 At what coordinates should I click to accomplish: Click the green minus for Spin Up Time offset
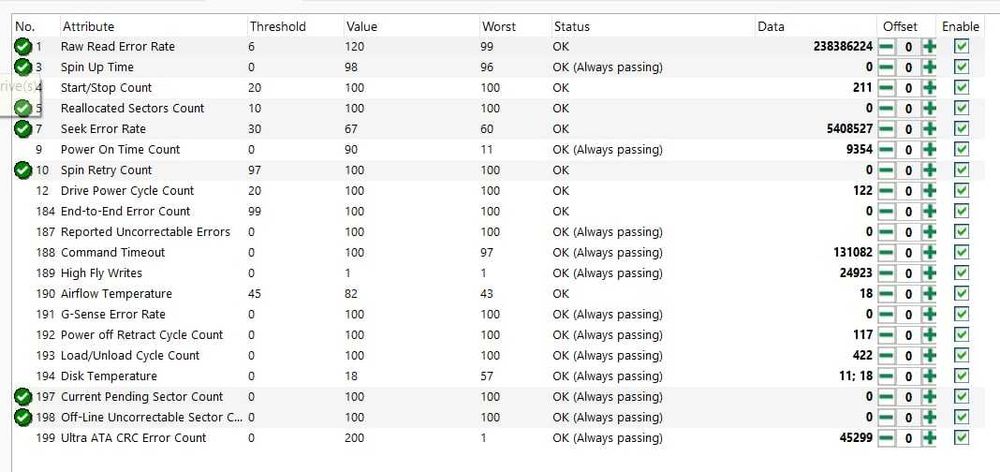click(886, 67)
